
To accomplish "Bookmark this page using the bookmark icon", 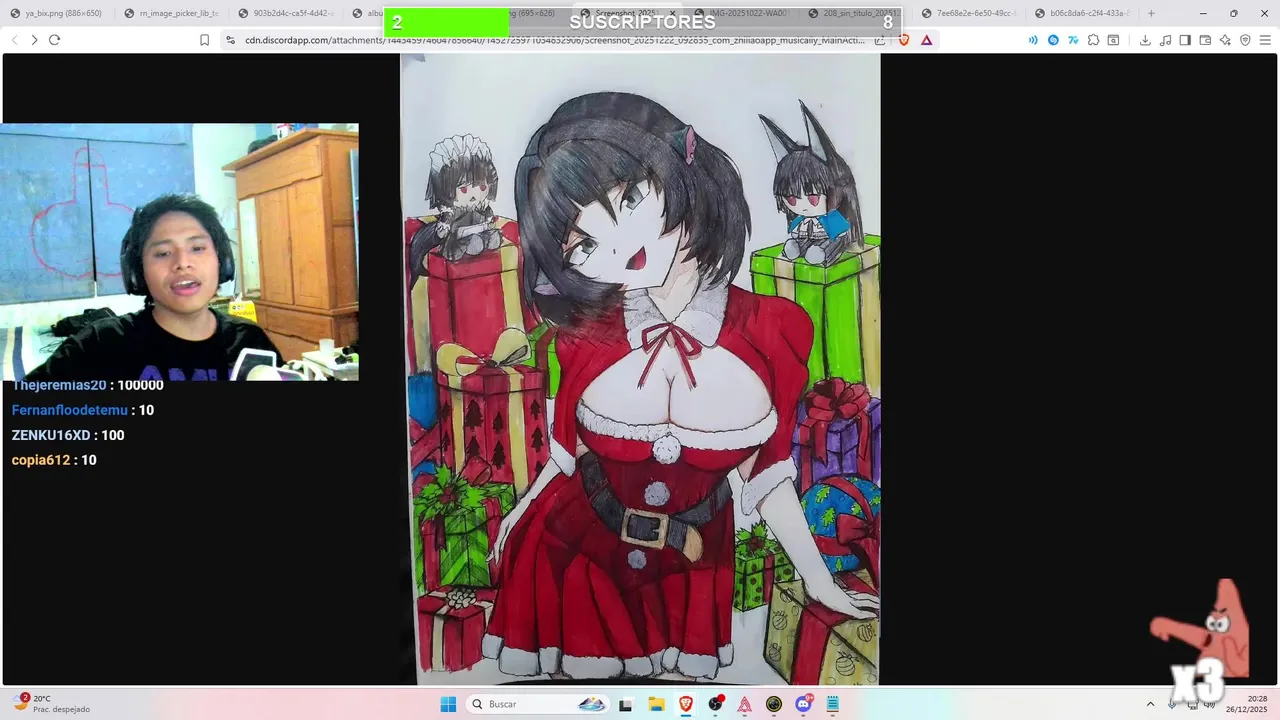I will [204, 40].
